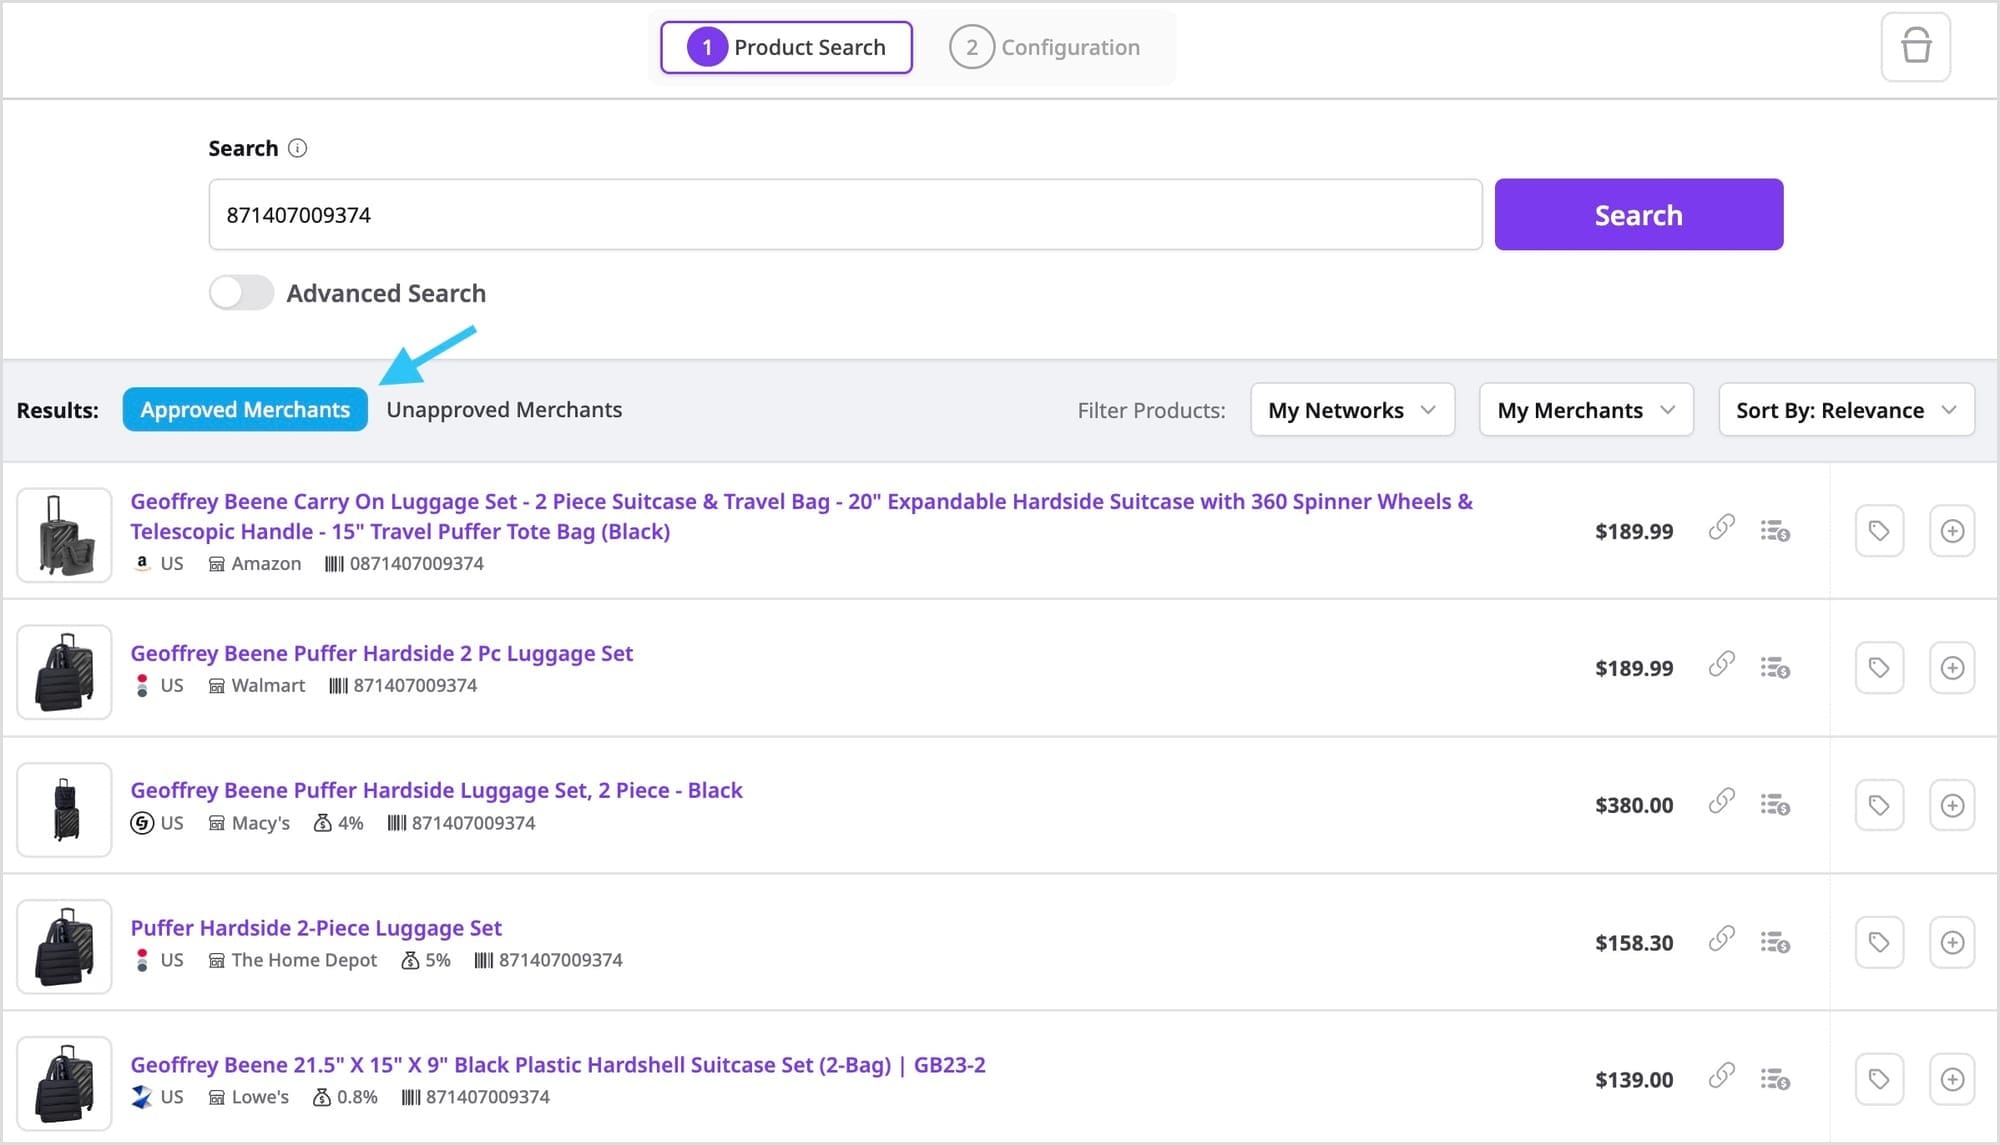This screenshot has height=1145, width=2000.
Task: Open Geoffrey Beene Puffer Hardside Walmart link
Action: [x=381, y=653]
